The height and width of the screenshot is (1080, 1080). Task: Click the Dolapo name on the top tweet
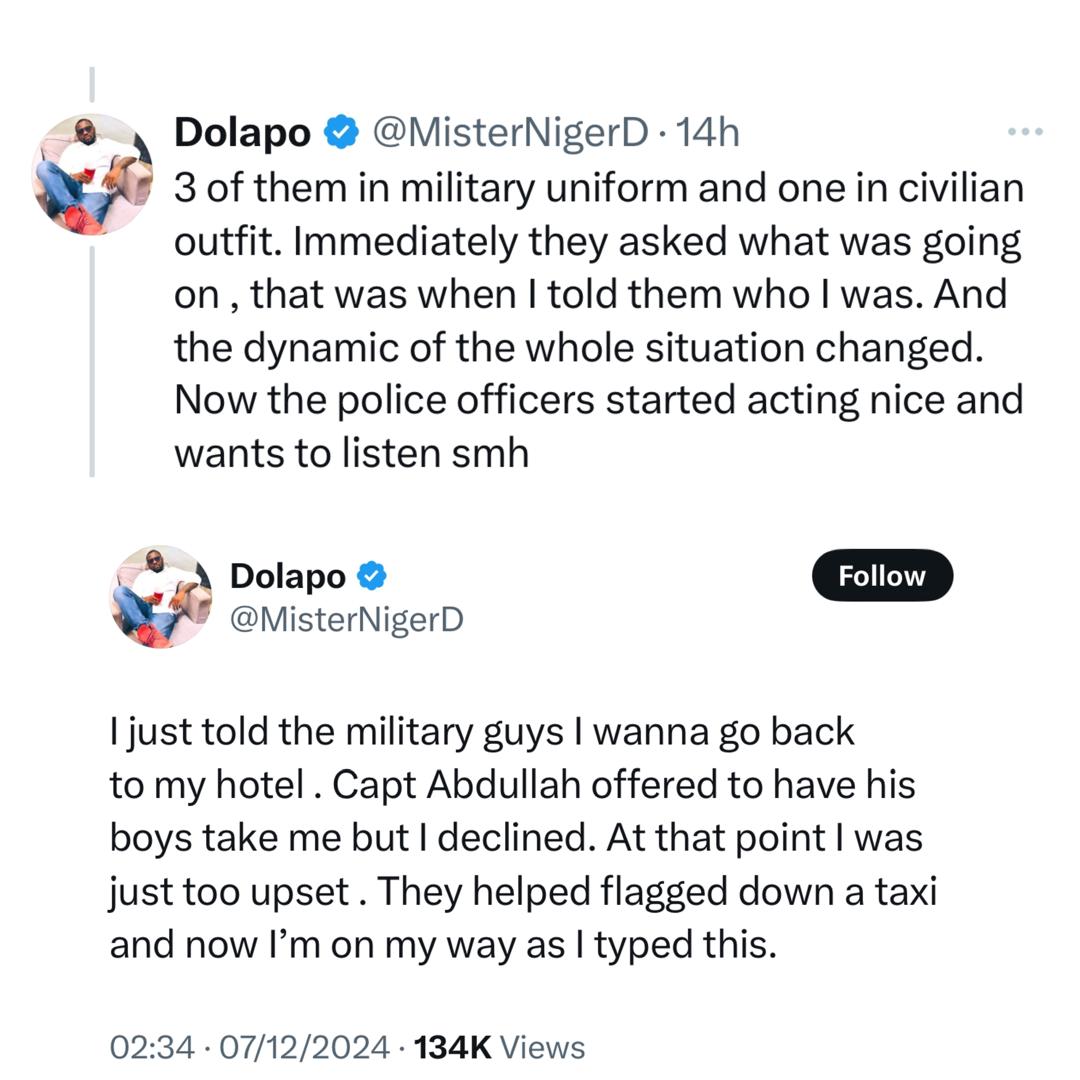[242, 132]
